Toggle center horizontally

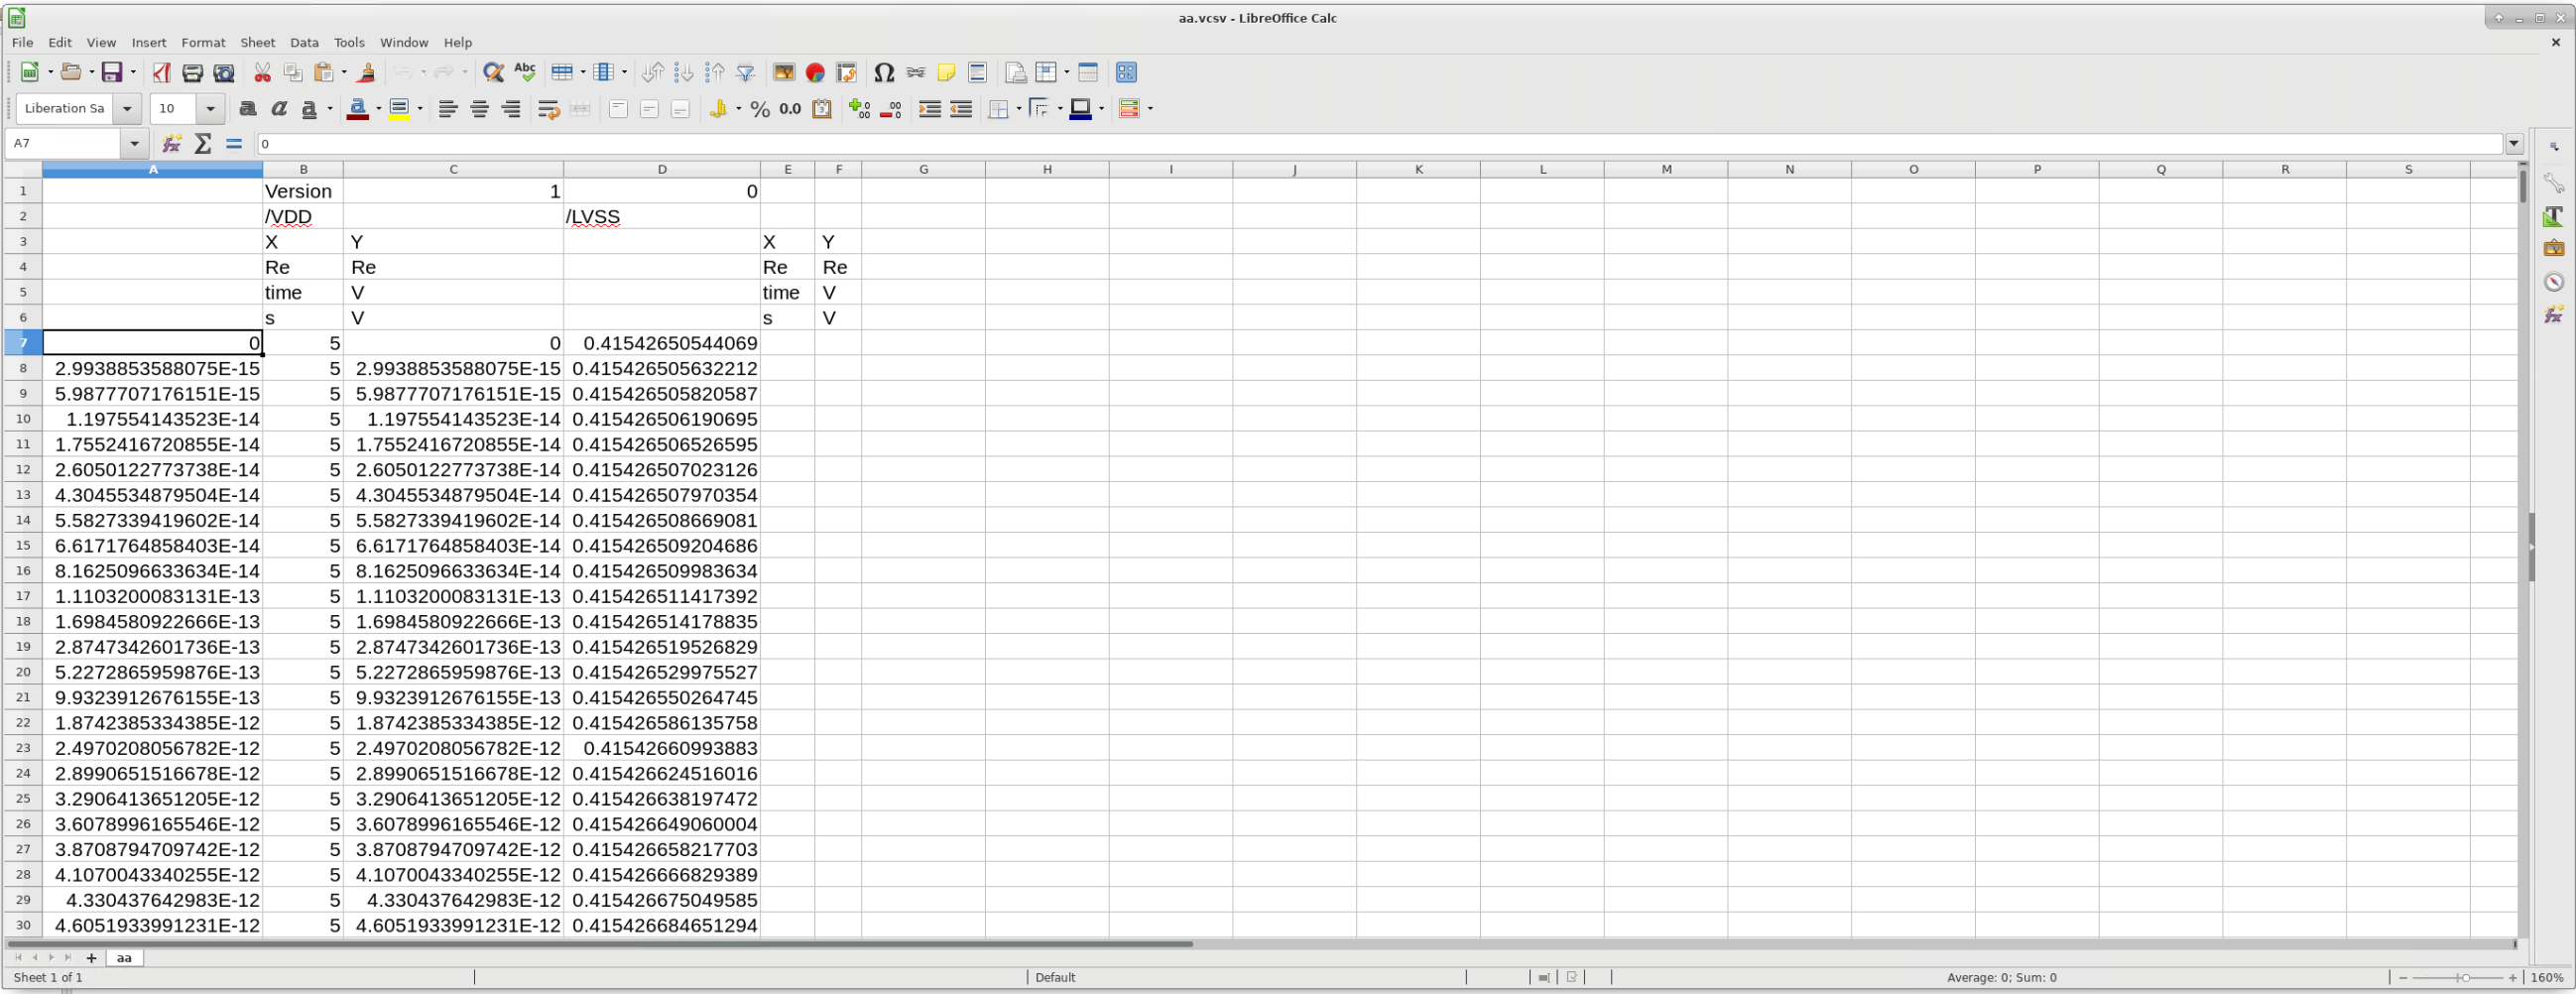tap(479, 109)
